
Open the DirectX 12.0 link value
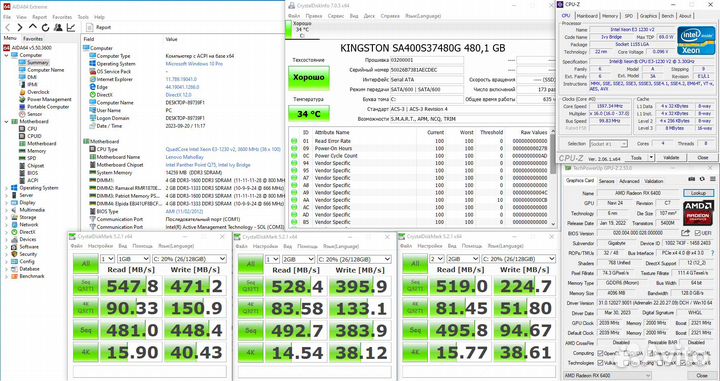pos(178,95)
